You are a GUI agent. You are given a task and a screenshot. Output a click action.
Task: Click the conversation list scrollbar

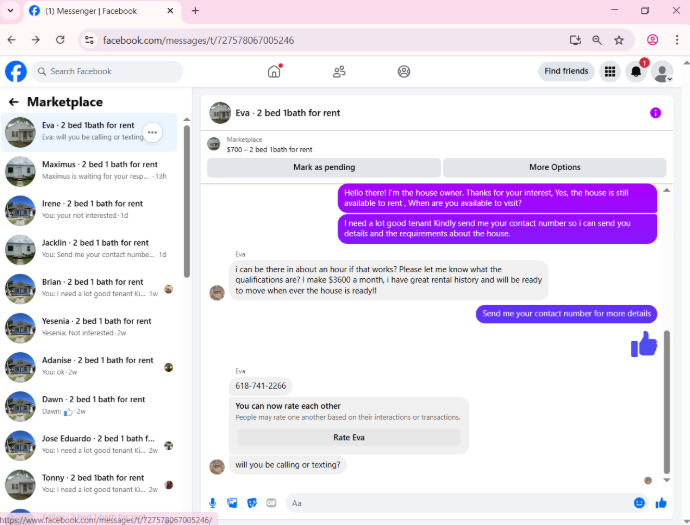click(187, 201)
